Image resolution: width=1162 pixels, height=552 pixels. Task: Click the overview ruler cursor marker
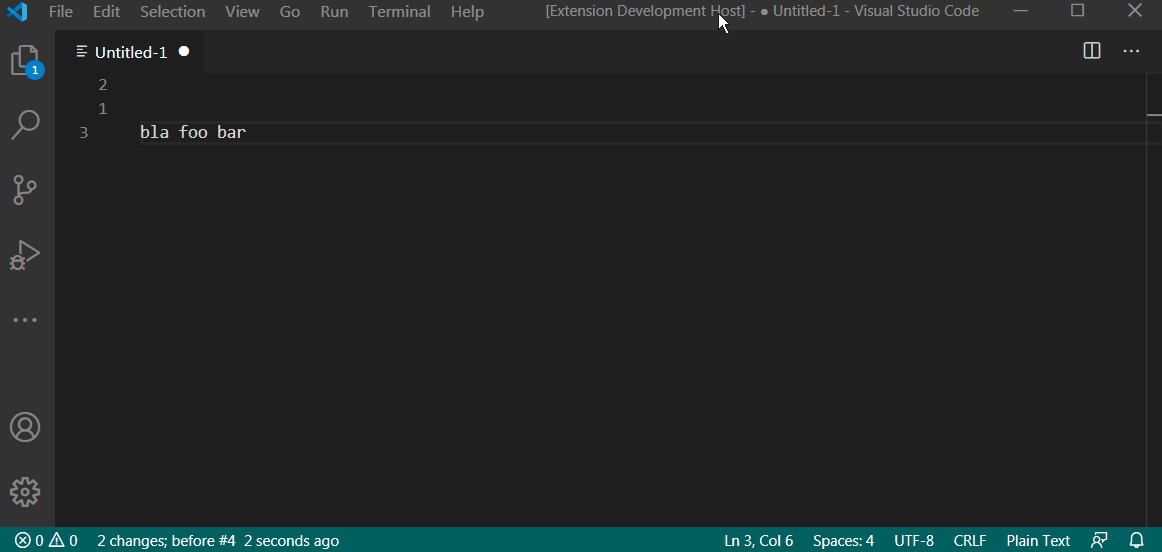(1154, 115)
